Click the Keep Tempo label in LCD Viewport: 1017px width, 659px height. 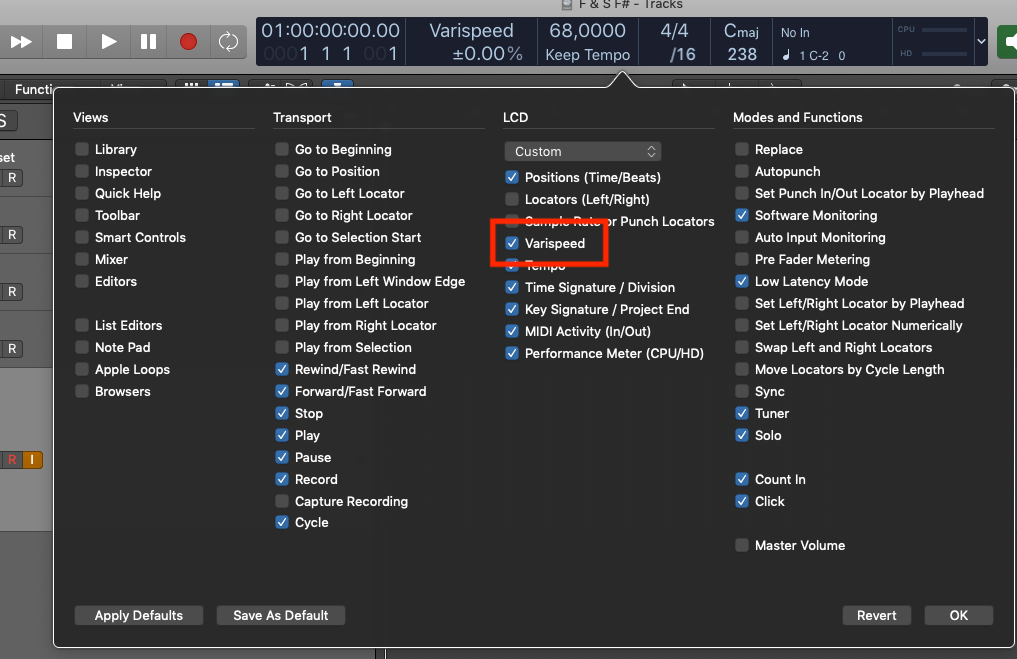click(588, 54)
